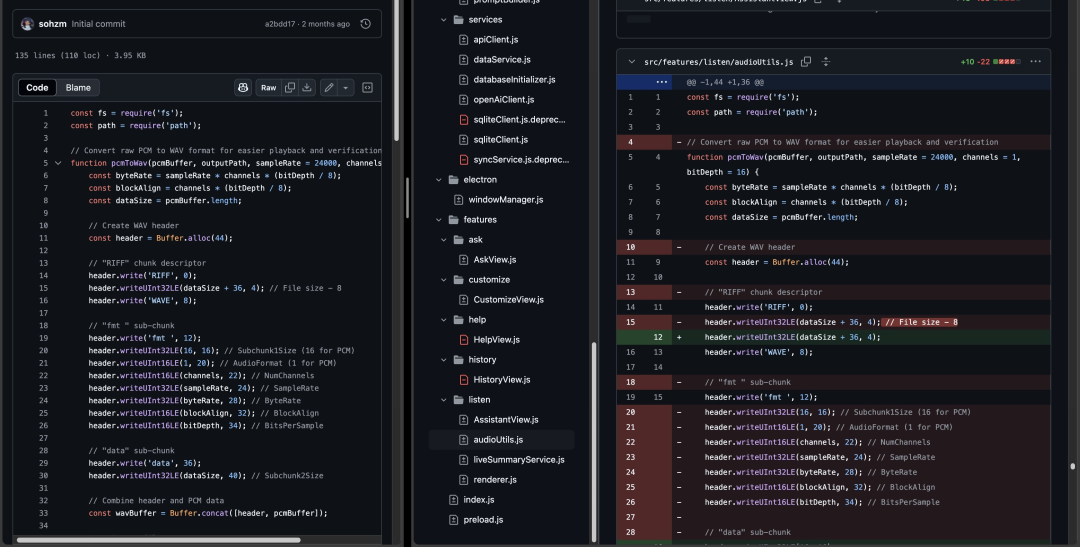Copy raw file contents icon
Screen dimensions: 1080x547
pyautogui.click(x=290, y=87)
